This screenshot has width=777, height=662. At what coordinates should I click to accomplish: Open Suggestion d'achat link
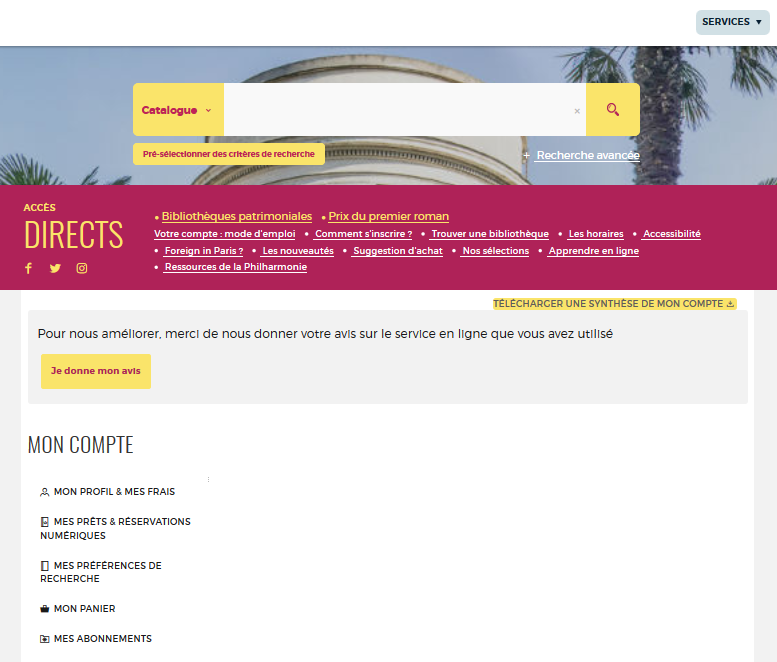pos(397,251)
